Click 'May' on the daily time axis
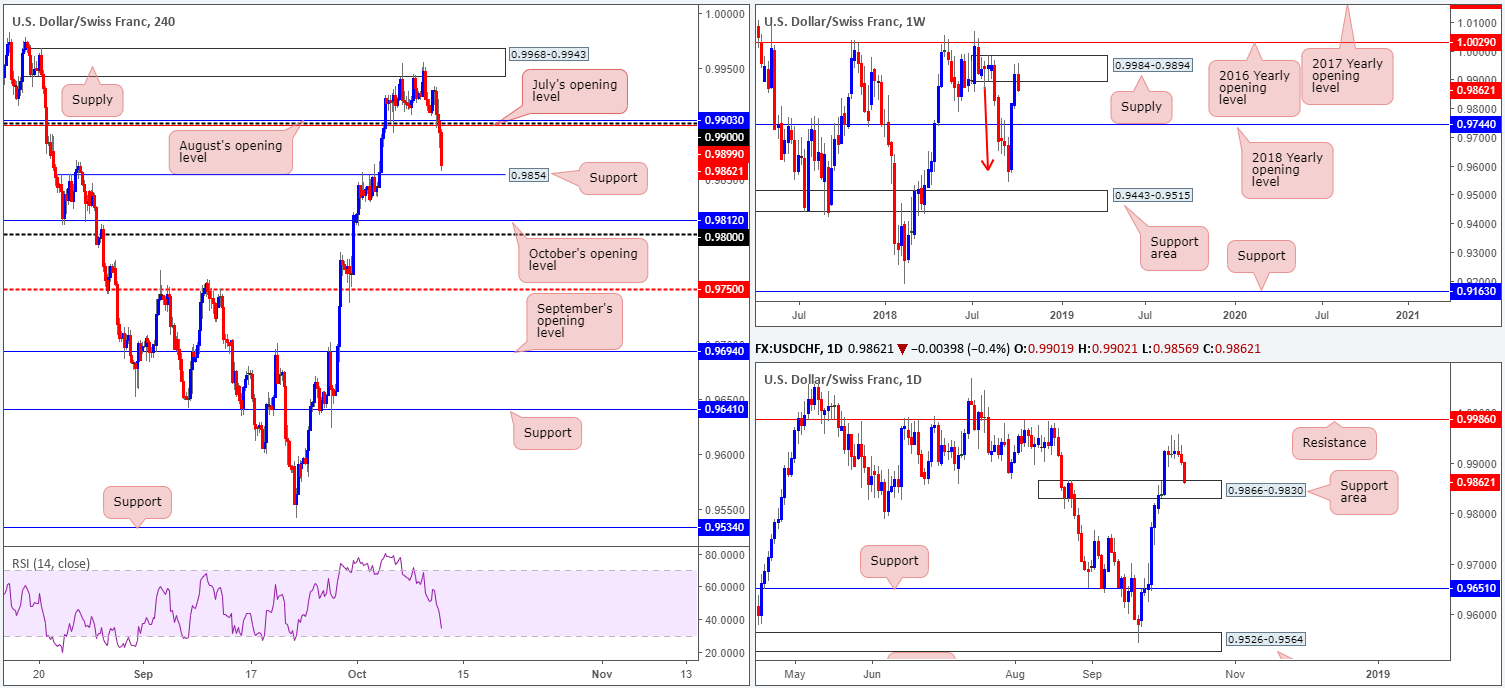The image size is (1505, 688). click(796, 674)
